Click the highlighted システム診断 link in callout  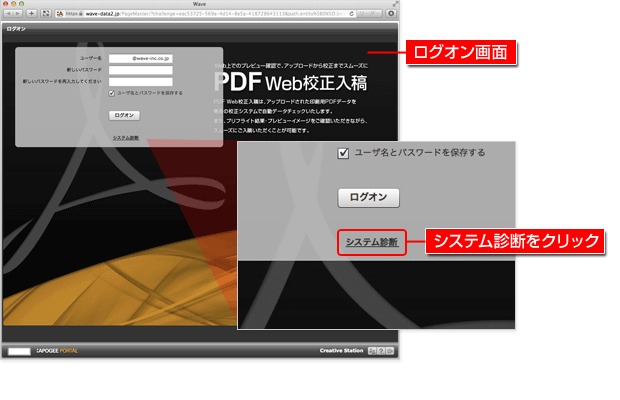pos(371,242)
